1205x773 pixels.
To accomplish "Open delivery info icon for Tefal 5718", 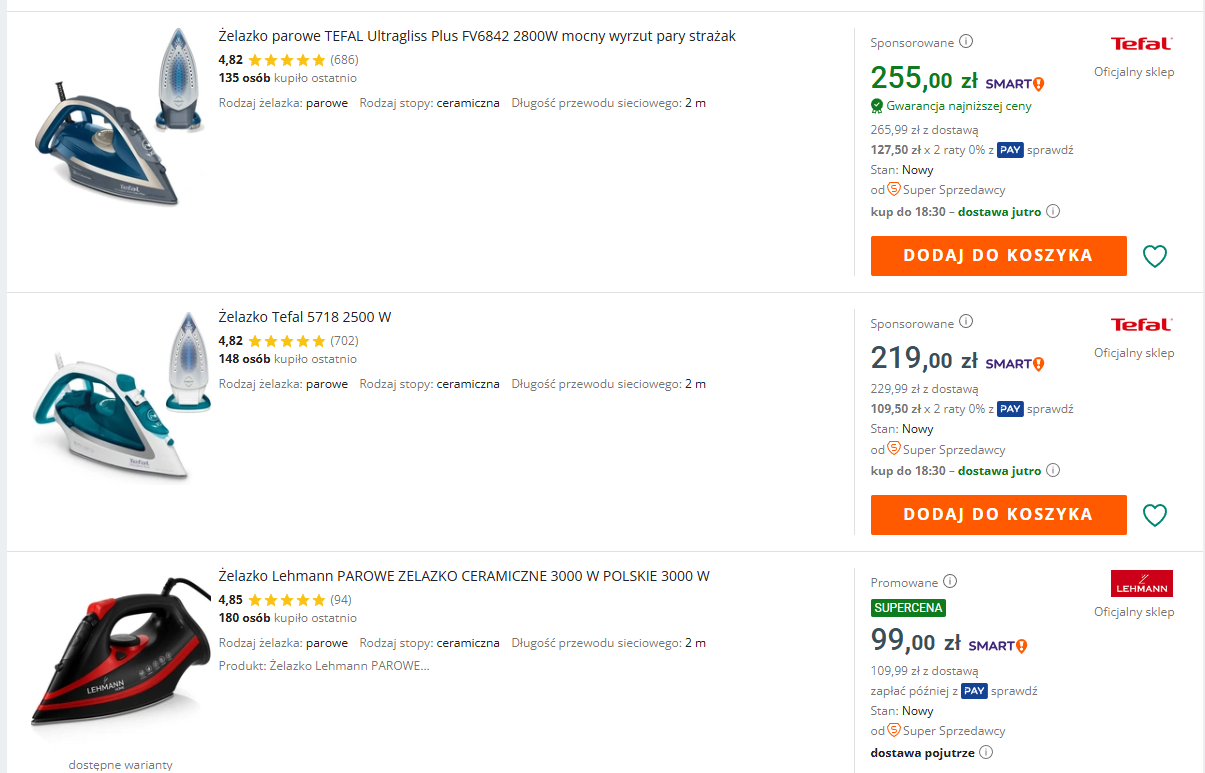I will pos(1053,470).
